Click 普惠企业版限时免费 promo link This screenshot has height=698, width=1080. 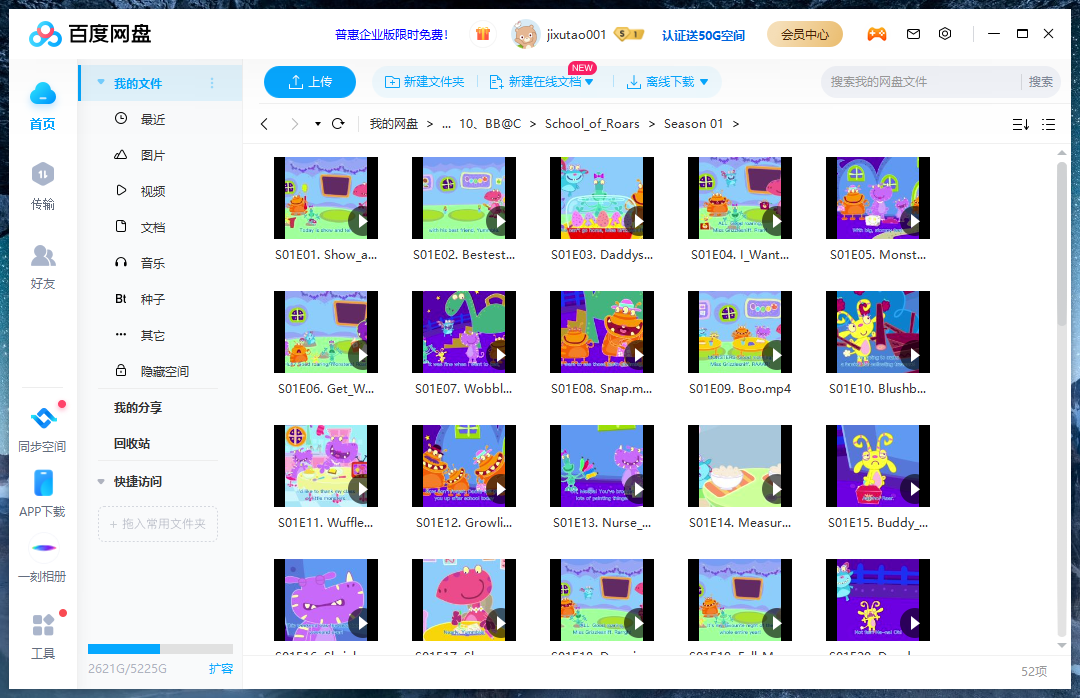pos(391,34)
